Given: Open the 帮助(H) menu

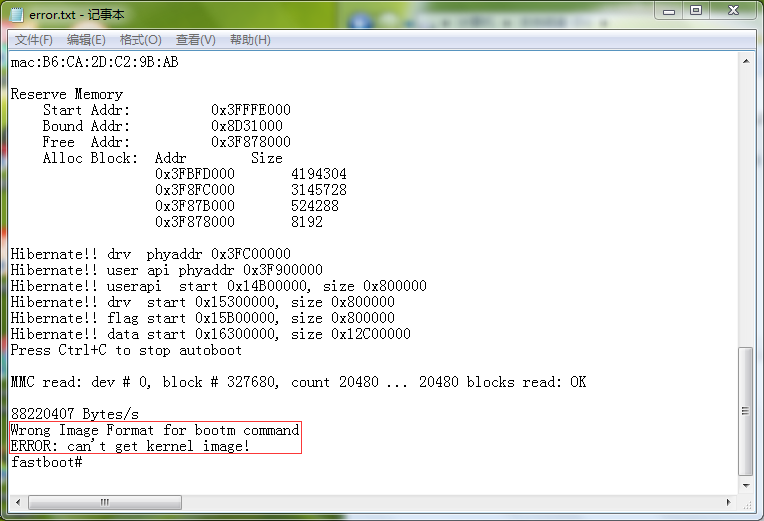Looking at the screenshot, I should pyautogui.click(x=250, y=40).
